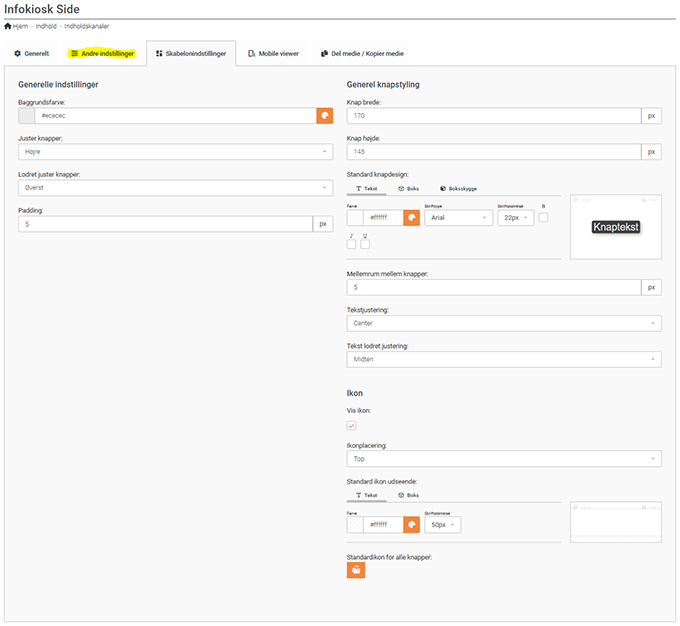Open the Boksskygge sub-tab in knapdesign

click(460, 188)
